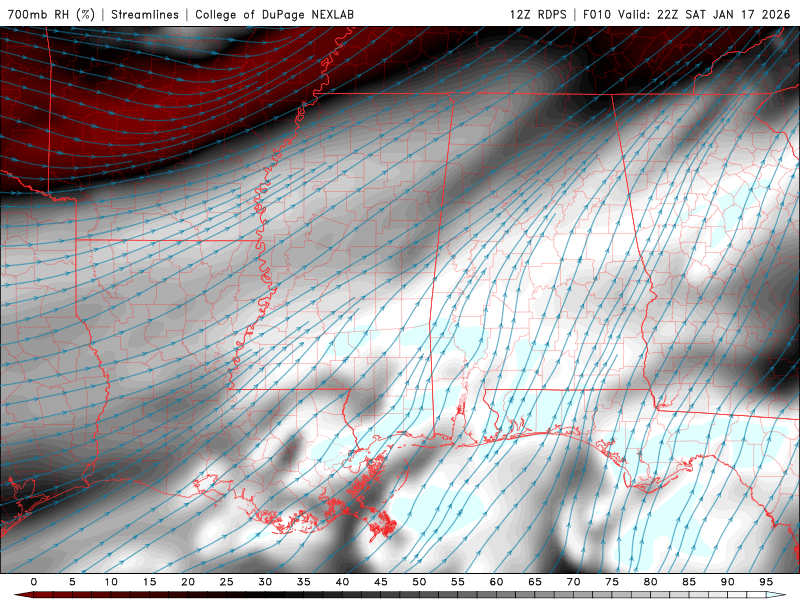This screenshot has width=800, height=600.
Task: Click the "35" value on the color scale
Action: pyautogui.click(x=304, y=582)
